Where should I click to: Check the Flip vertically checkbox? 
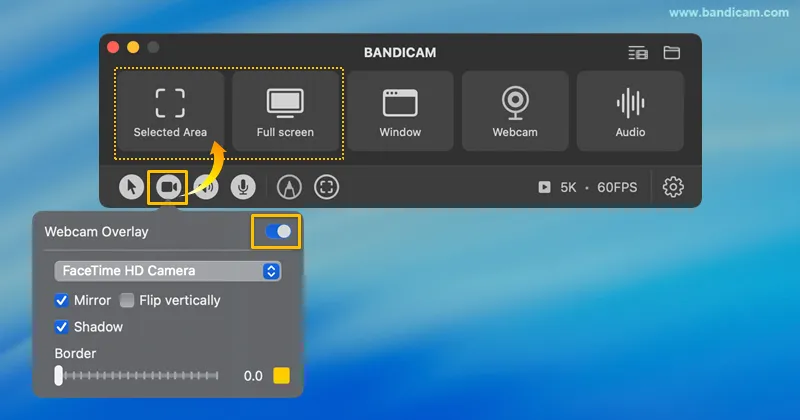127,300
